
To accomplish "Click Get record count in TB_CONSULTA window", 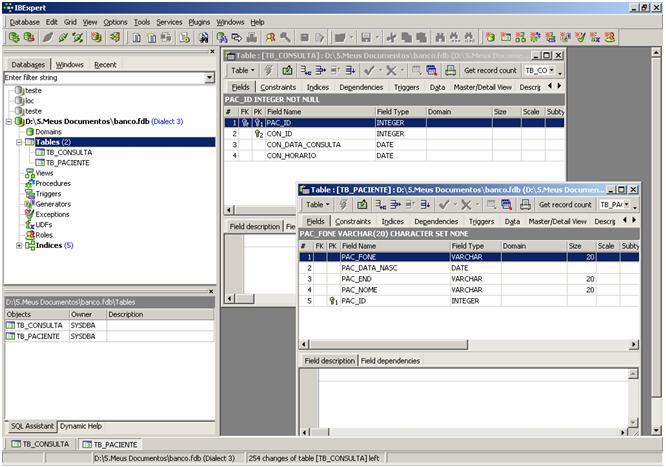I will point(490,71).
